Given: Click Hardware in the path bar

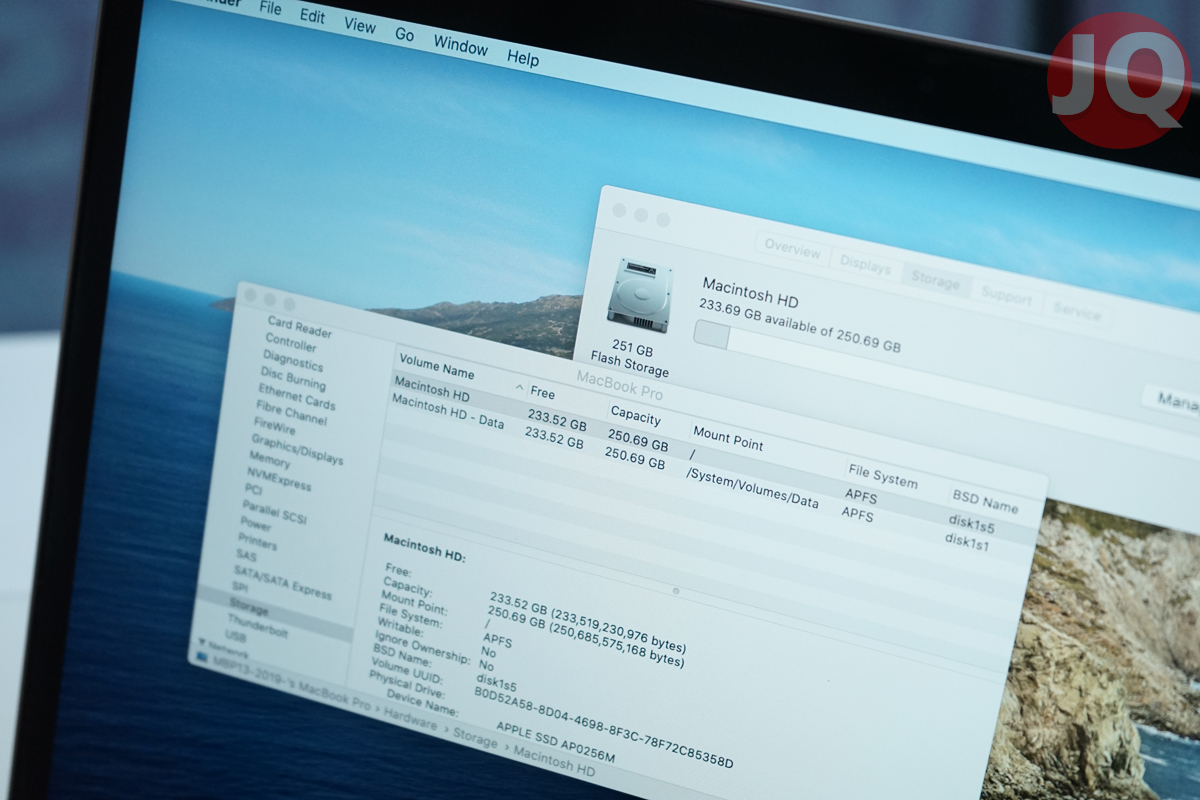Looking at the screenshot, I should 411,720.
